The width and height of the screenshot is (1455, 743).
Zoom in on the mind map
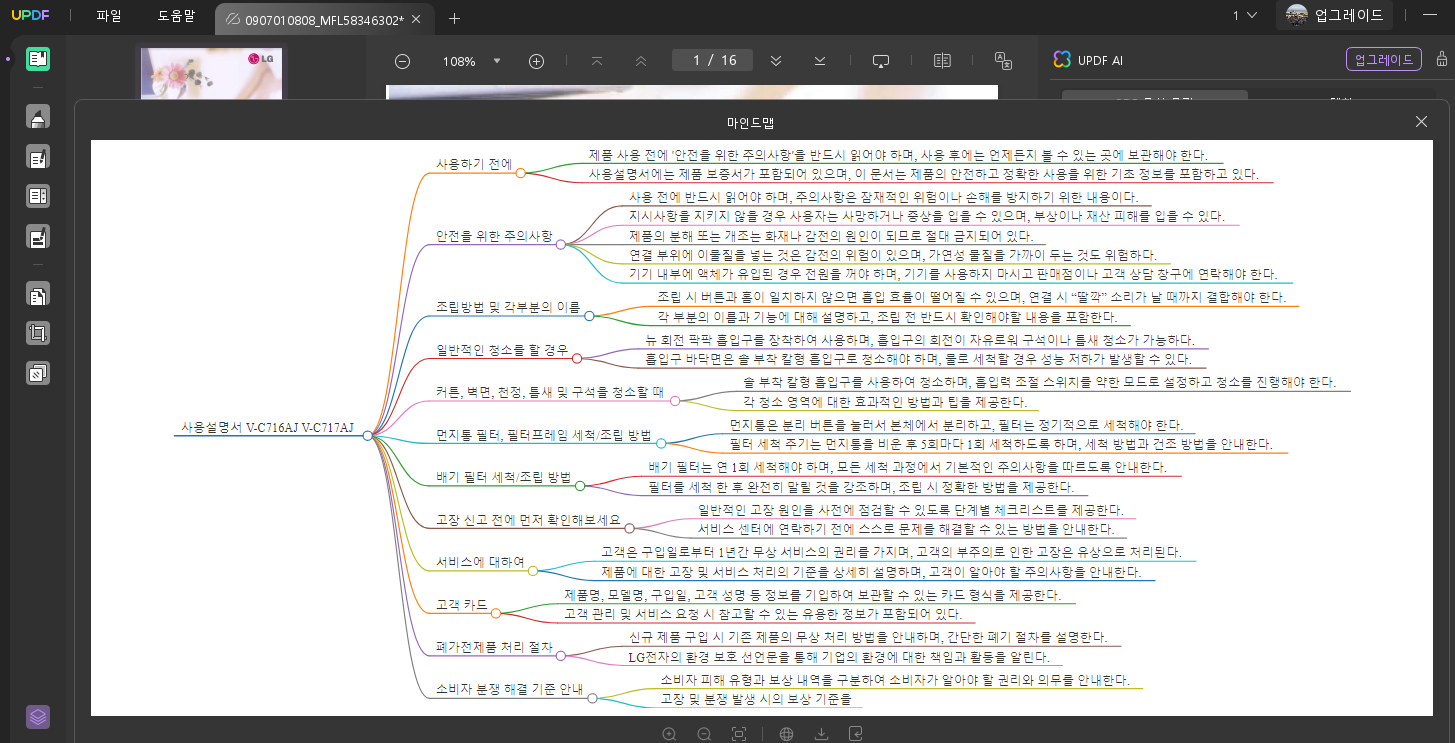tap(669, 734)
